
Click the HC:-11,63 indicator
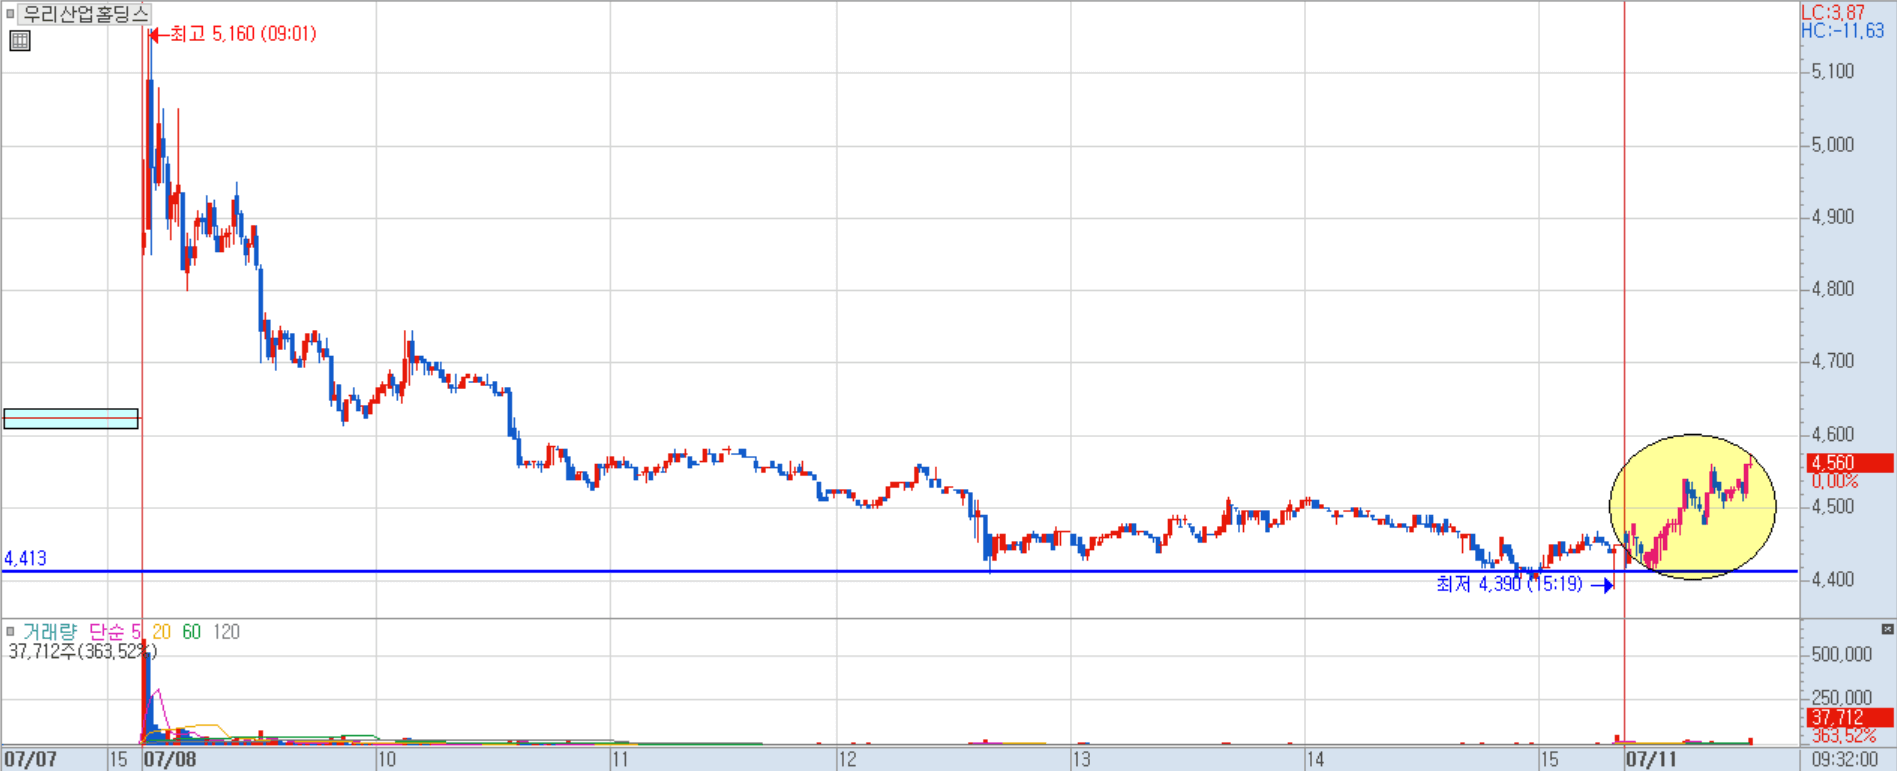click(x=1842, y=31)
